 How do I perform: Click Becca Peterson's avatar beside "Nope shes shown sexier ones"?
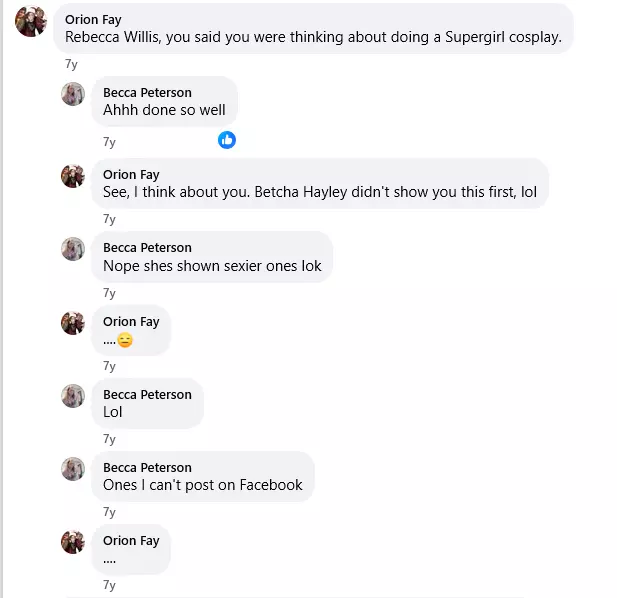73,249
